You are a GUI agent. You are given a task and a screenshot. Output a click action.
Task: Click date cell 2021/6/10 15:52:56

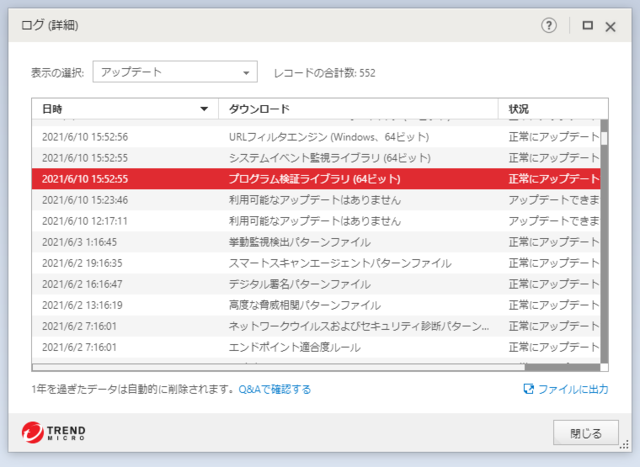[85, 137]
